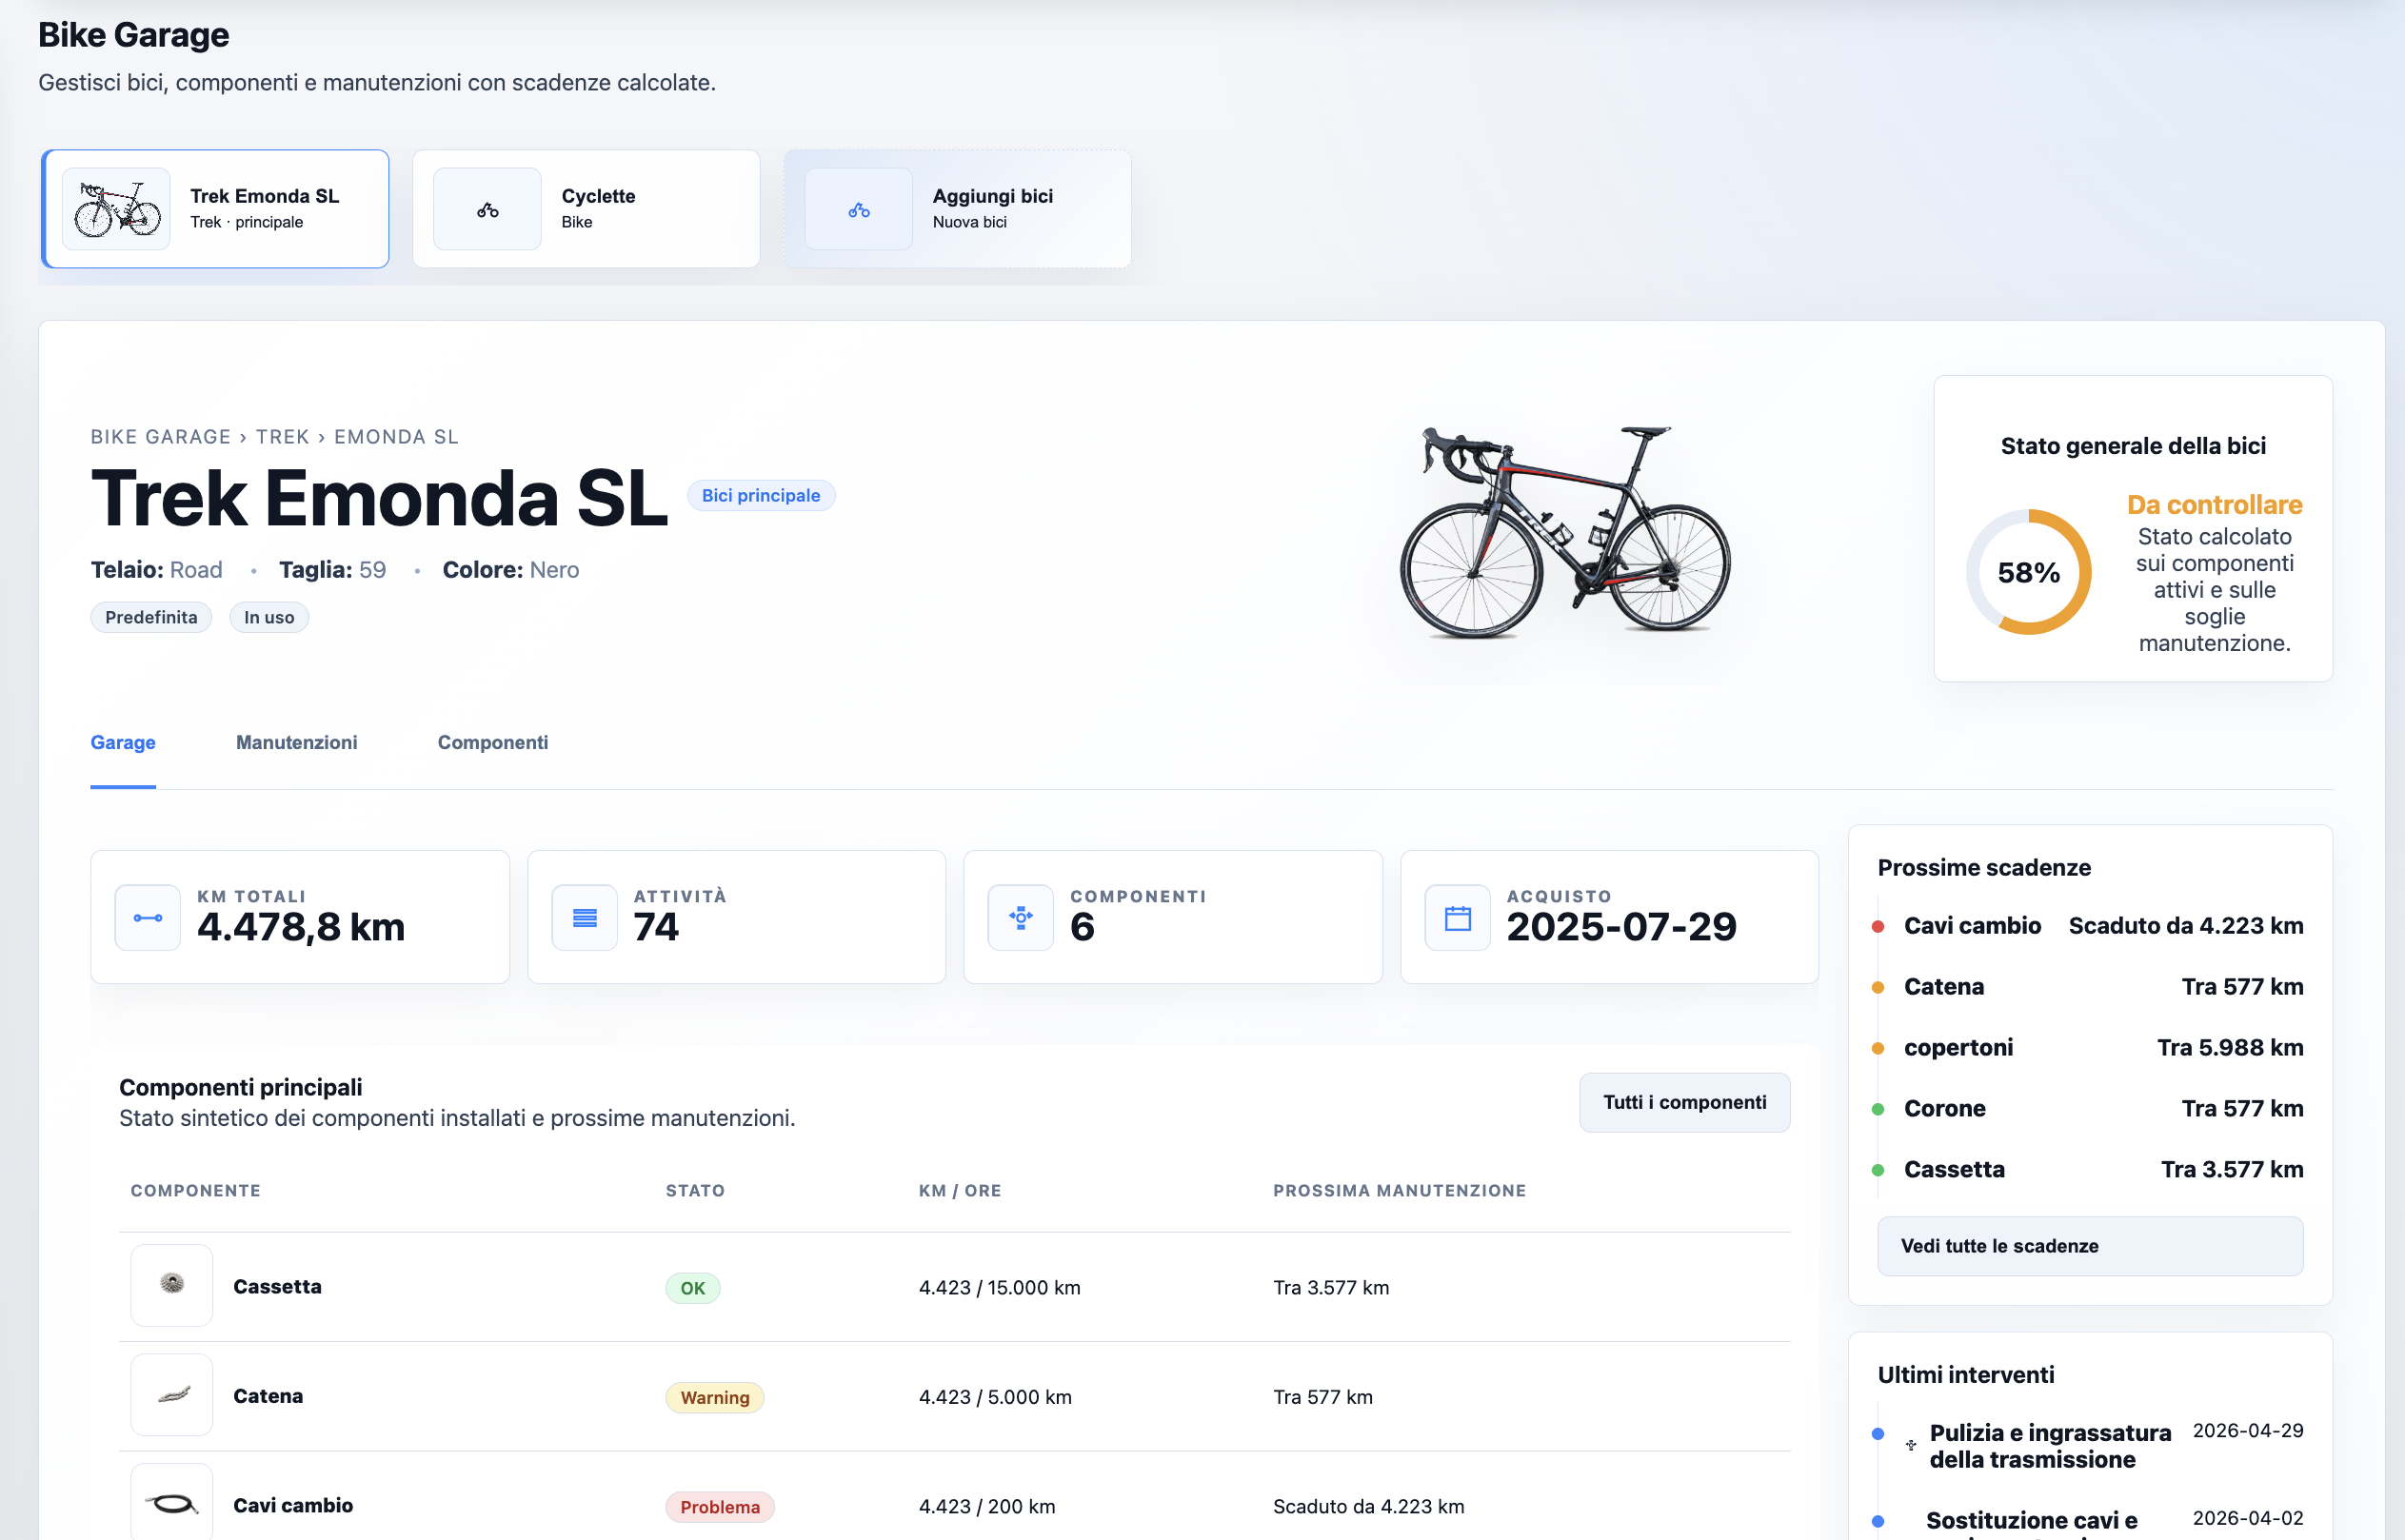Viewport: 2405px width, 1540px height.
Task: Click the EMONDA SL breadcrumb
Action: point(396,437)
